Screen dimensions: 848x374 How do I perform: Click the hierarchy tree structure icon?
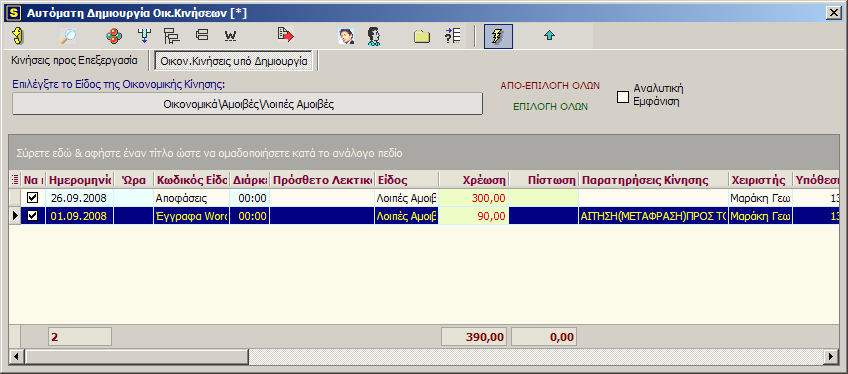coord(171,36)
